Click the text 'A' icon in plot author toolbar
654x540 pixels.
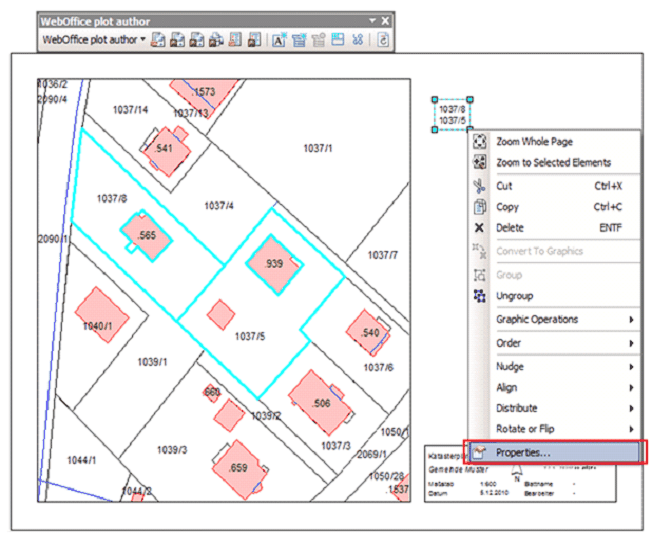(x=278, y=41)
